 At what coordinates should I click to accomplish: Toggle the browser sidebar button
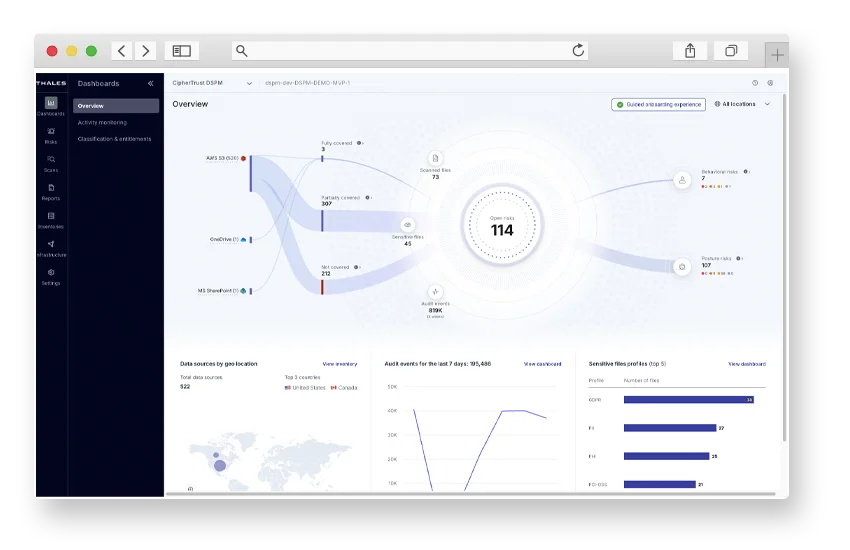point(182,51)
